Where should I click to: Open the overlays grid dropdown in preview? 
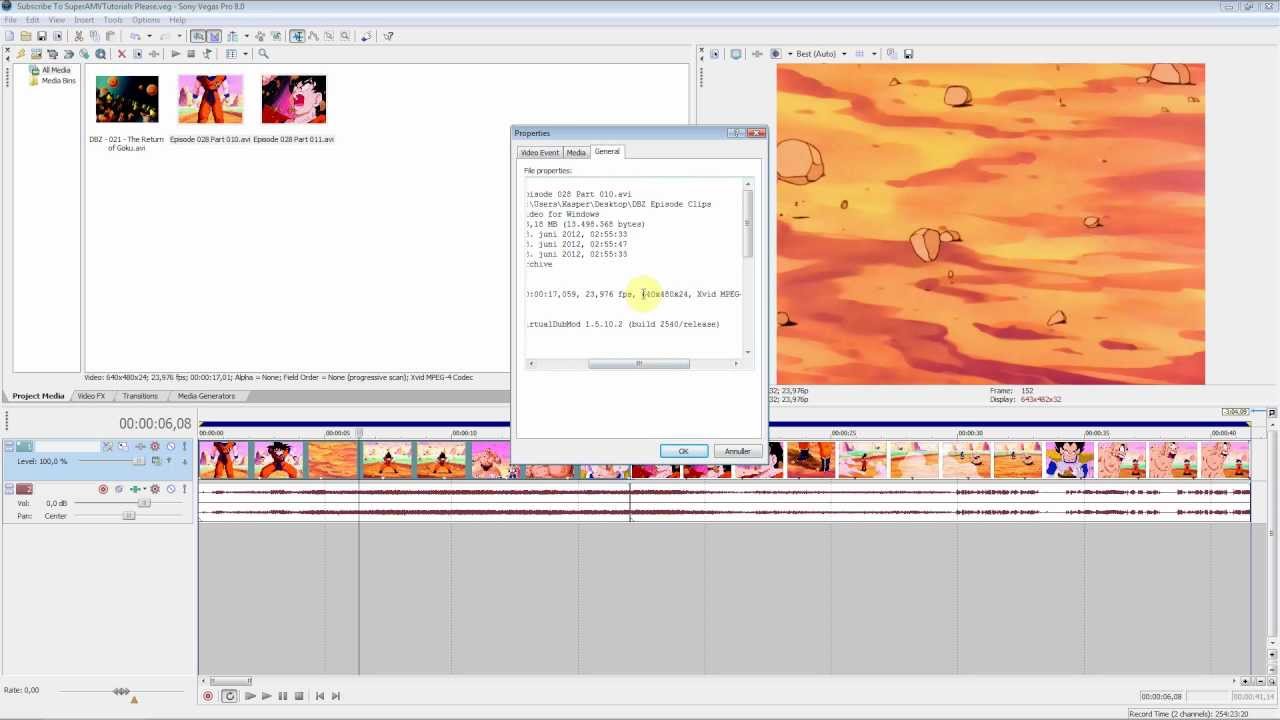pos(874,54)
